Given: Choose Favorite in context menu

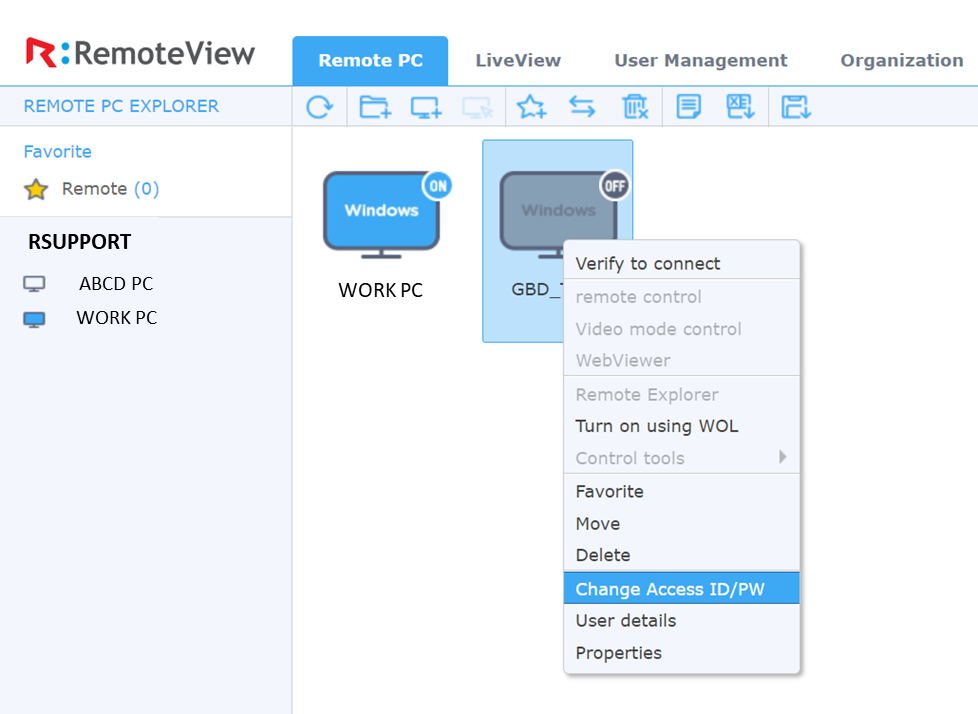Looking at the screenshot, I should coord(681,491).
